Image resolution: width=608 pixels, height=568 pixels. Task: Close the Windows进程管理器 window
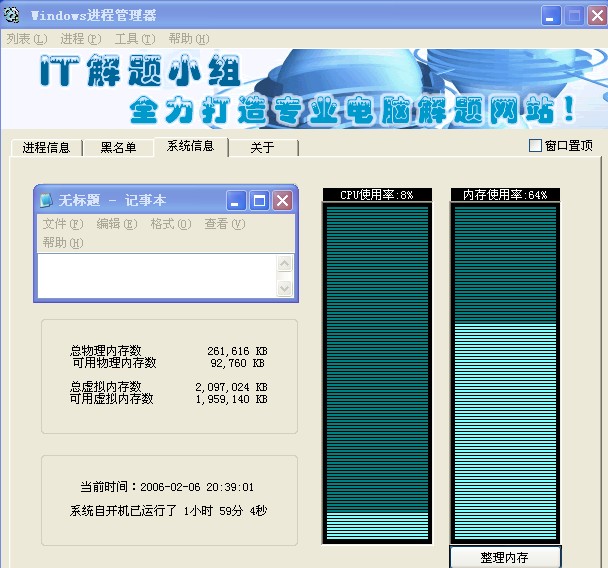point(597,16)
